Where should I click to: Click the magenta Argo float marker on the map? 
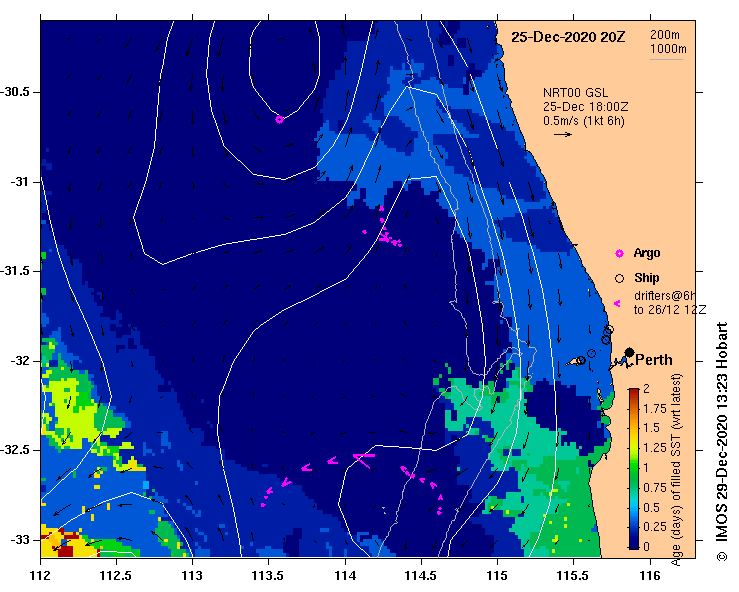click(x=279, y=120)
